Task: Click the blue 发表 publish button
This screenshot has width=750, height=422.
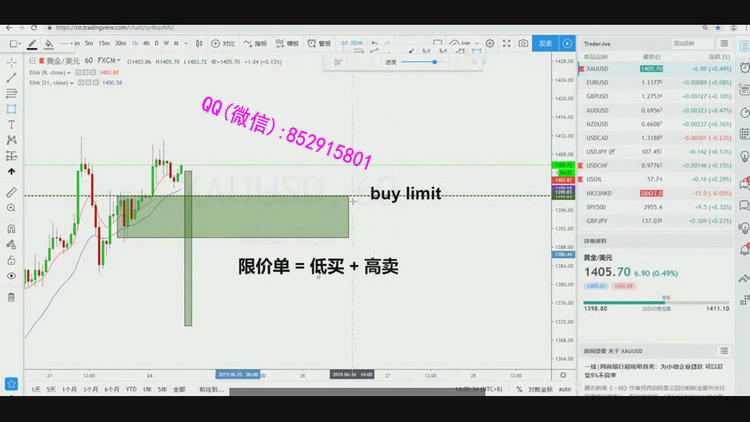Action: pyautogui.click(x=545, y=44)
